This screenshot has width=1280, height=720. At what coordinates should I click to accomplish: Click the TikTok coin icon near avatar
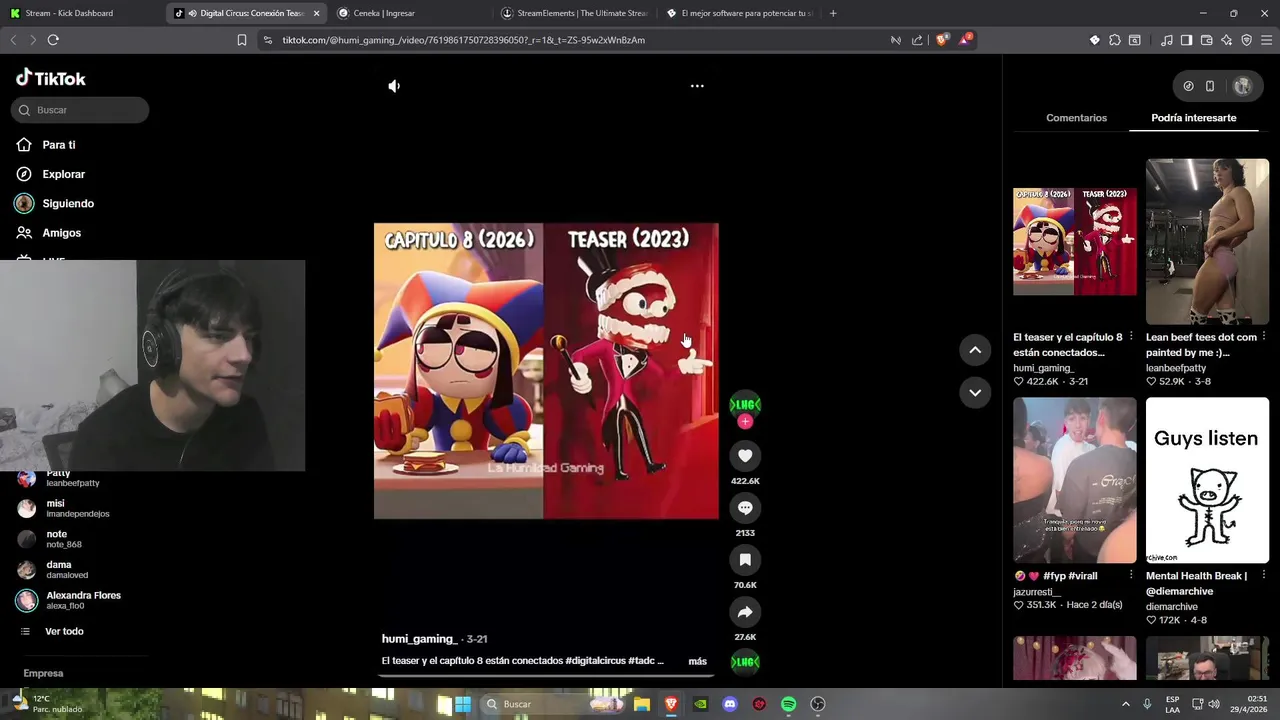tap(1188, 86)
